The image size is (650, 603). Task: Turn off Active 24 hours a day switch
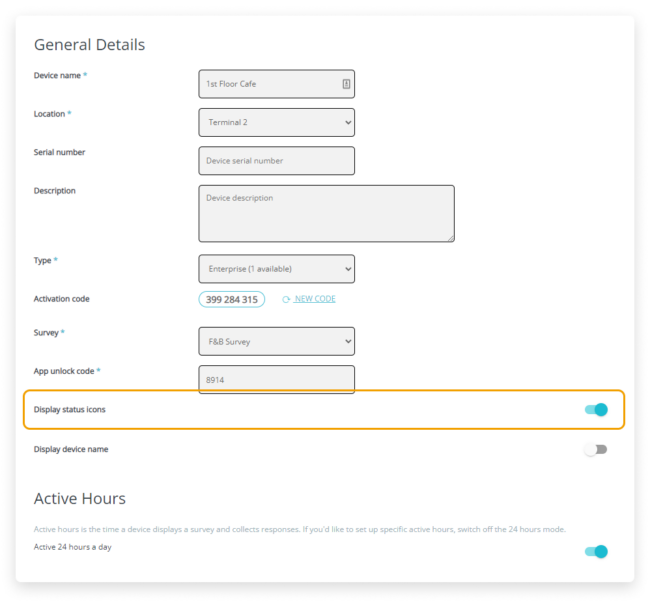596,552
